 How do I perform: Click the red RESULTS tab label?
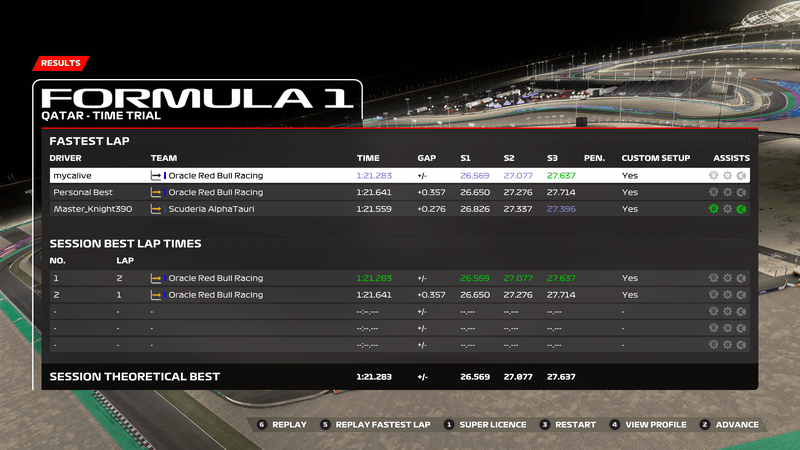[x=61, y=63]
